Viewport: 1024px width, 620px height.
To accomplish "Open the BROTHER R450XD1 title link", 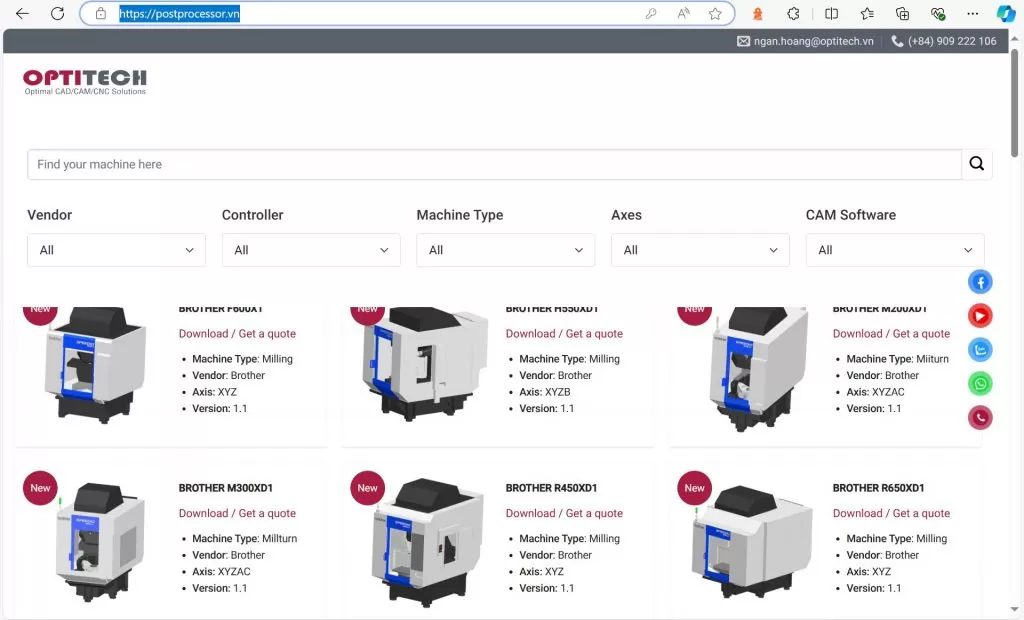I will pos(551,488).
